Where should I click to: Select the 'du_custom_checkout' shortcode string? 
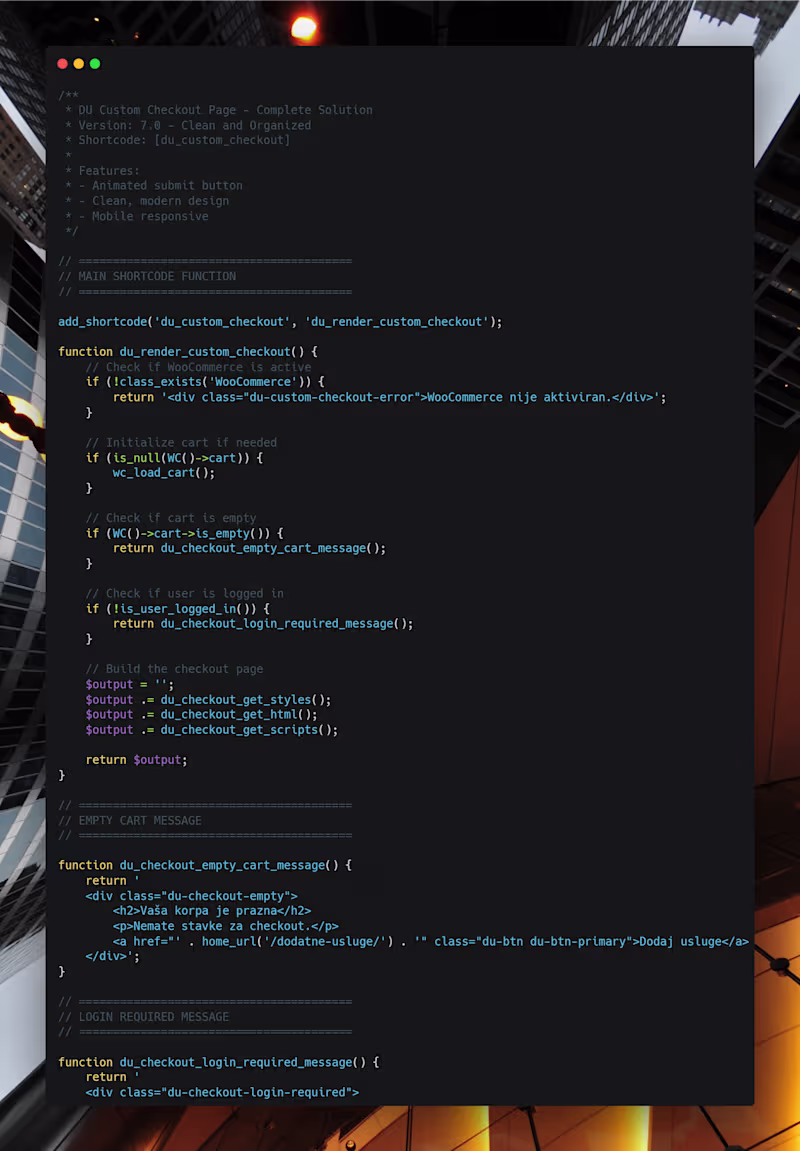click(x=220, y=321)
